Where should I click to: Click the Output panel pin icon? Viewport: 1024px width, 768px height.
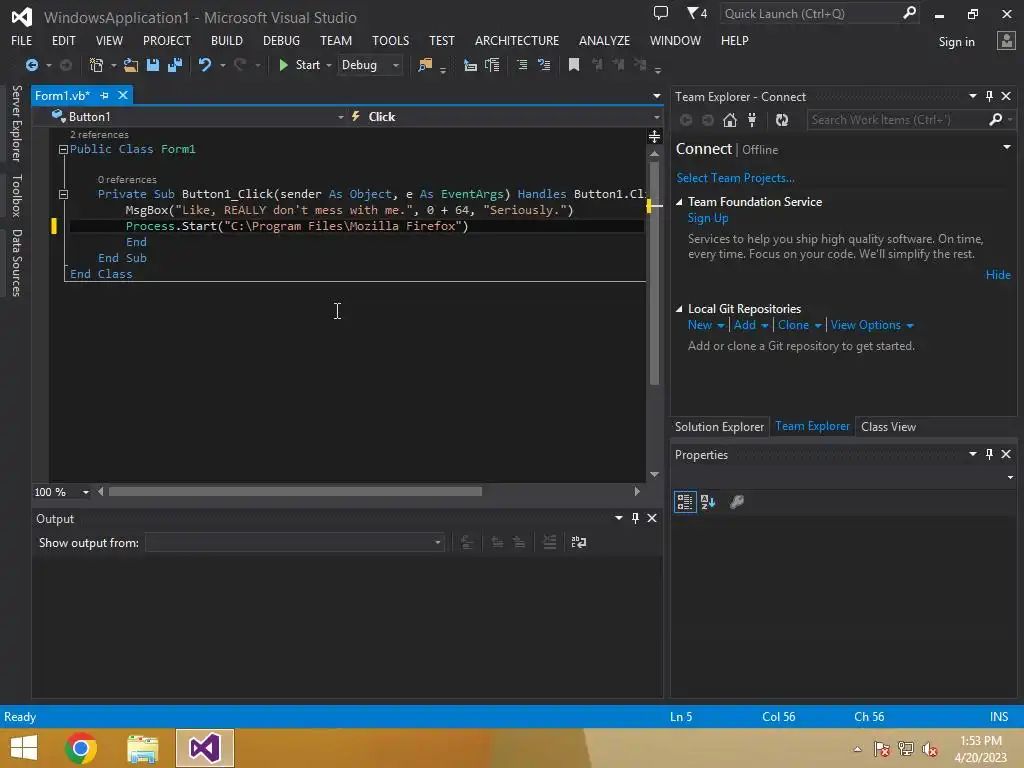(635, 518)
